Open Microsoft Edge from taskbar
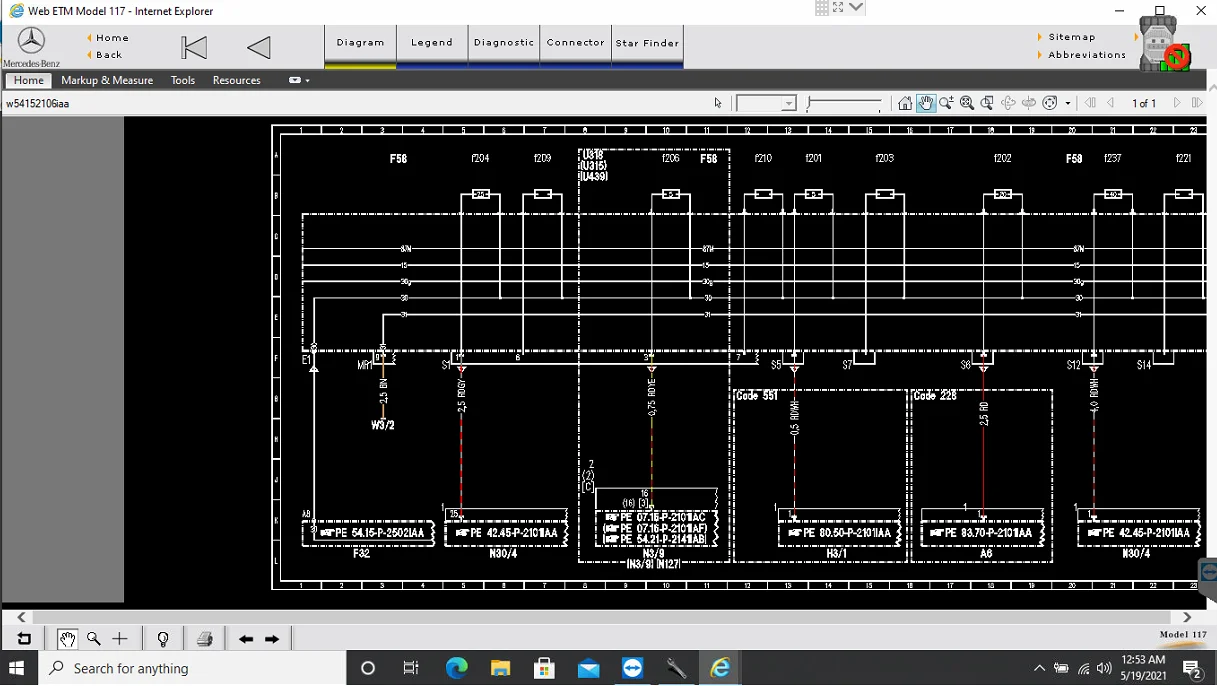1217x686 pixels. tap(456, 668)
